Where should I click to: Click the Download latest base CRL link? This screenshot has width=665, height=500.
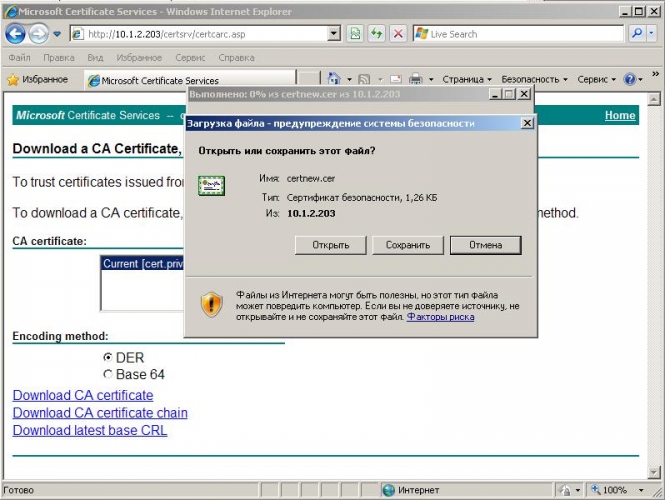point(90,430)
